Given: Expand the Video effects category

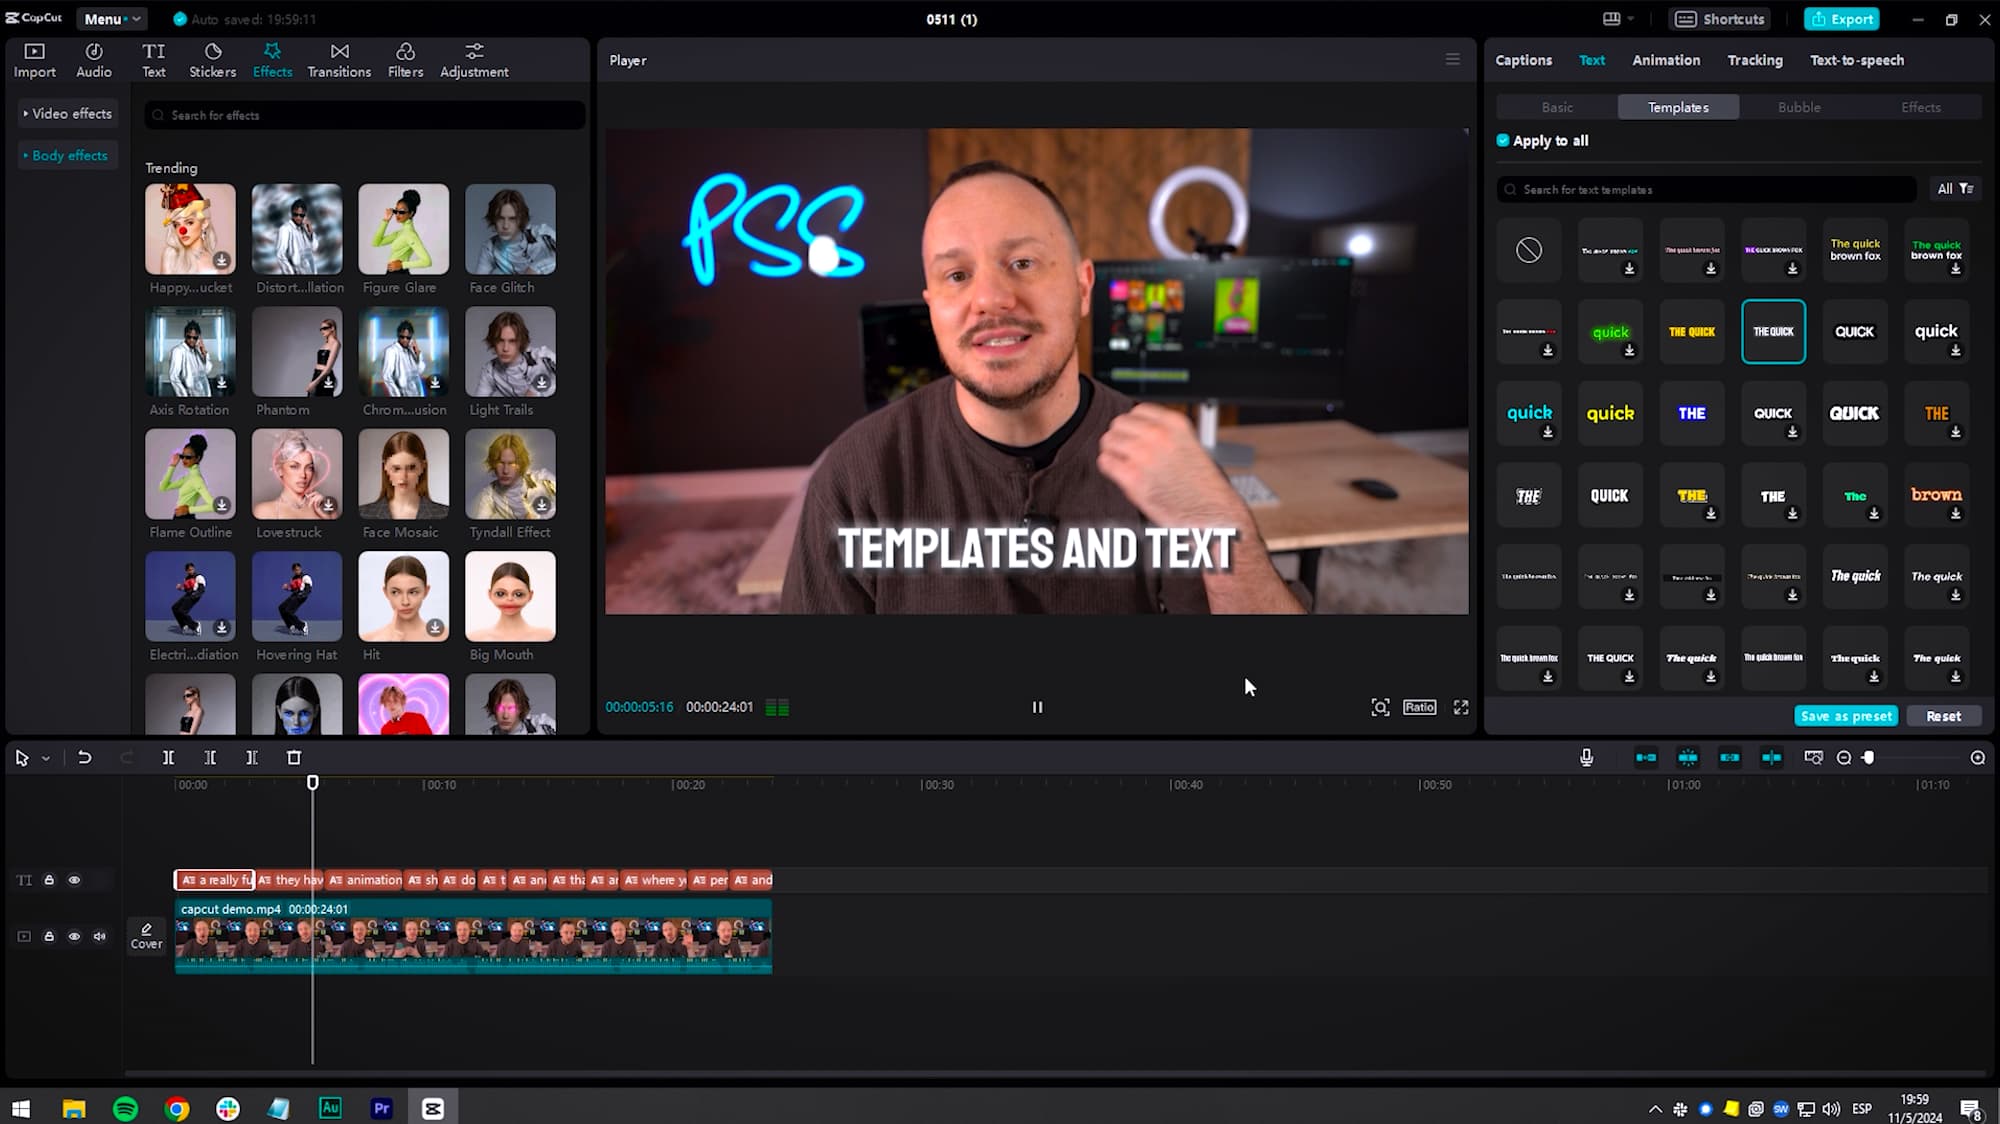Looking at the screenshot, I should (67, 114).
